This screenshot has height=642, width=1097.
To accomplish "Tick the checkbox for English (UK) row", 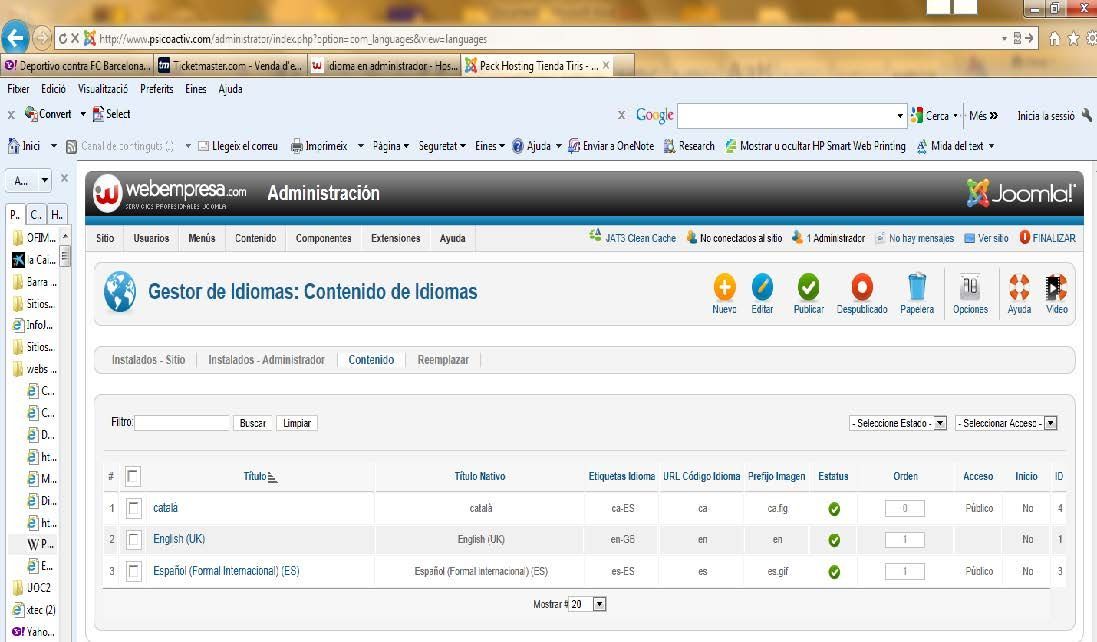I will (x=134, y=539).
